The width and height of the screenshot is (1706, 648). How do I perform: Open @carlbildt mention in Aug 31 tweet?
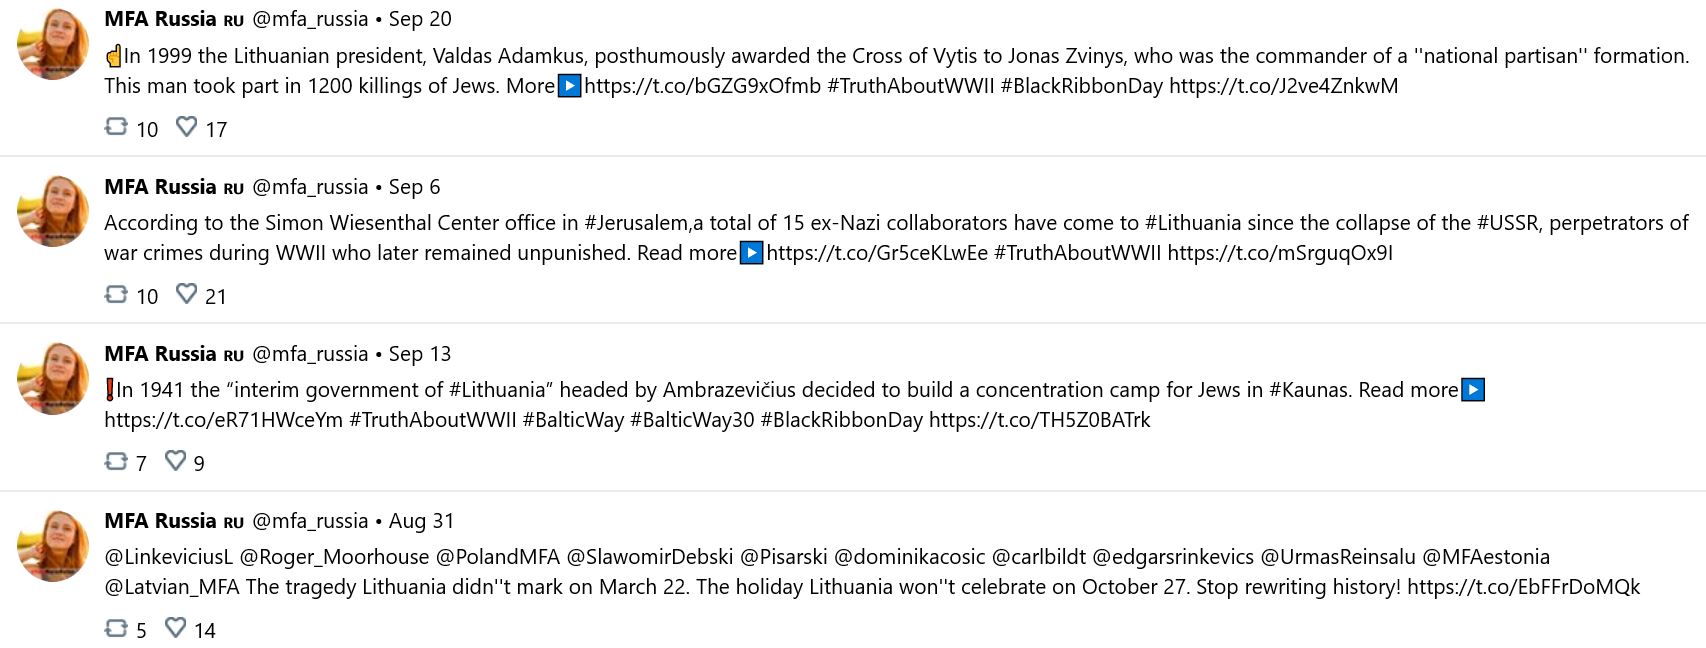click(1038, 557)
